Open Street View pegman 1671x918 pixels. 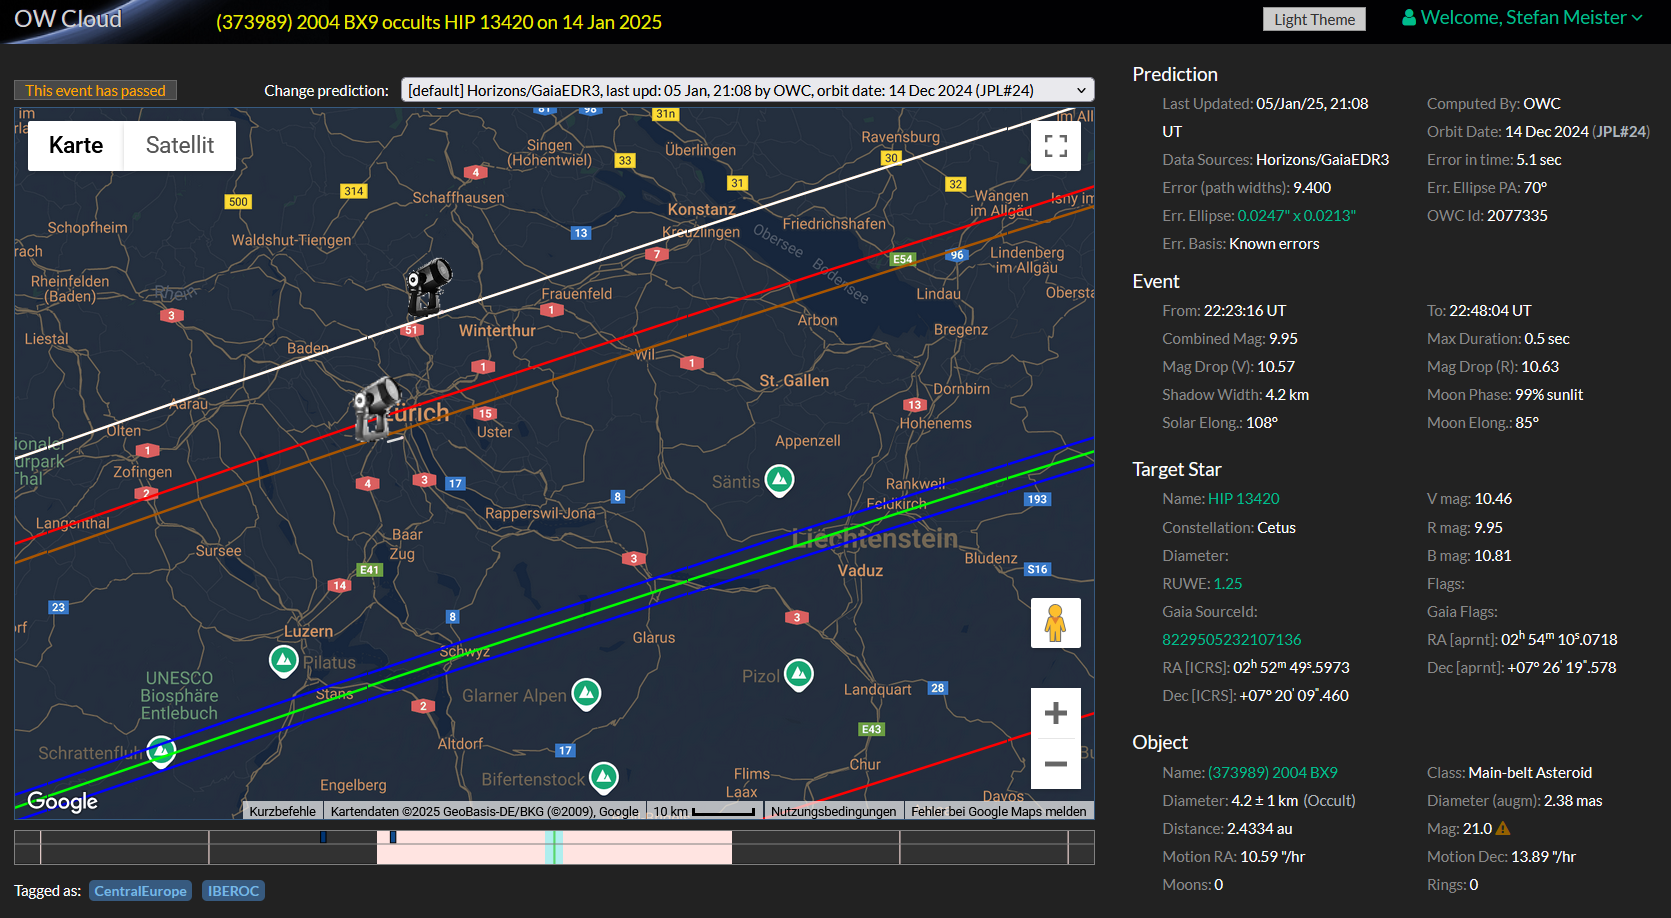coord(1056,623)
